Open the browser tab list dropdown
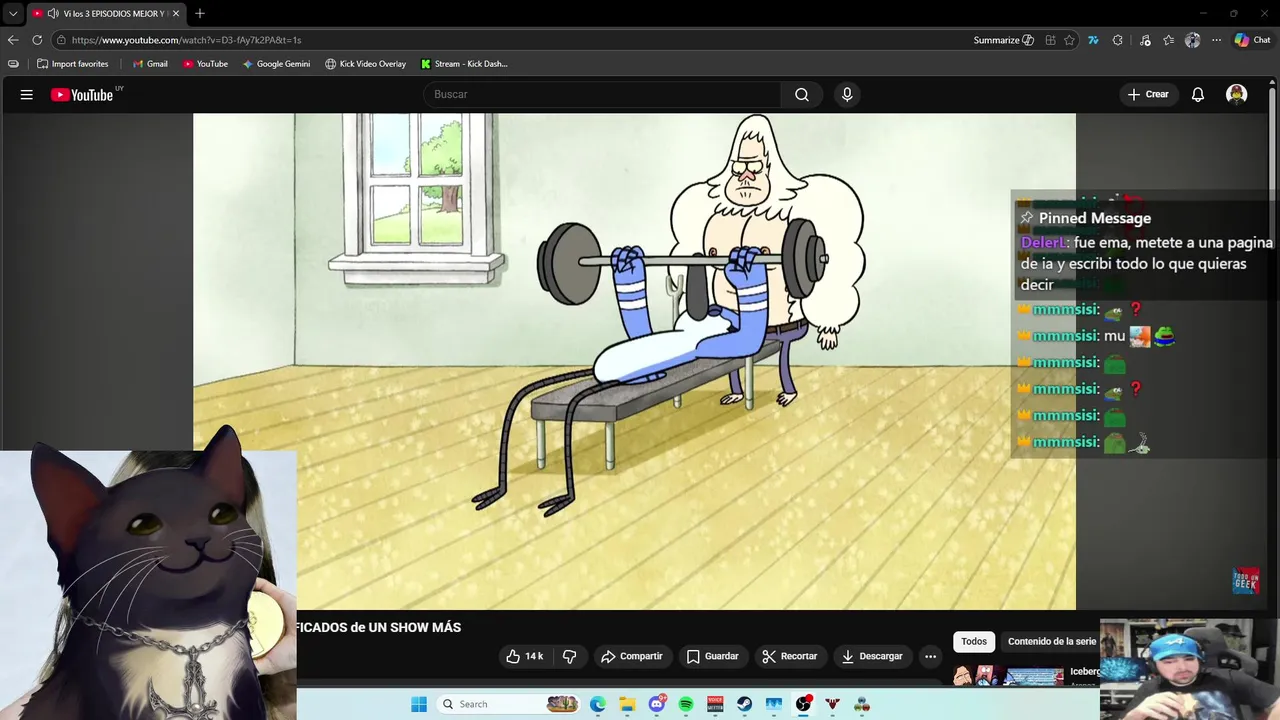Image resolution: width=1280 pixels, height=720 pixels. [13, 13]
